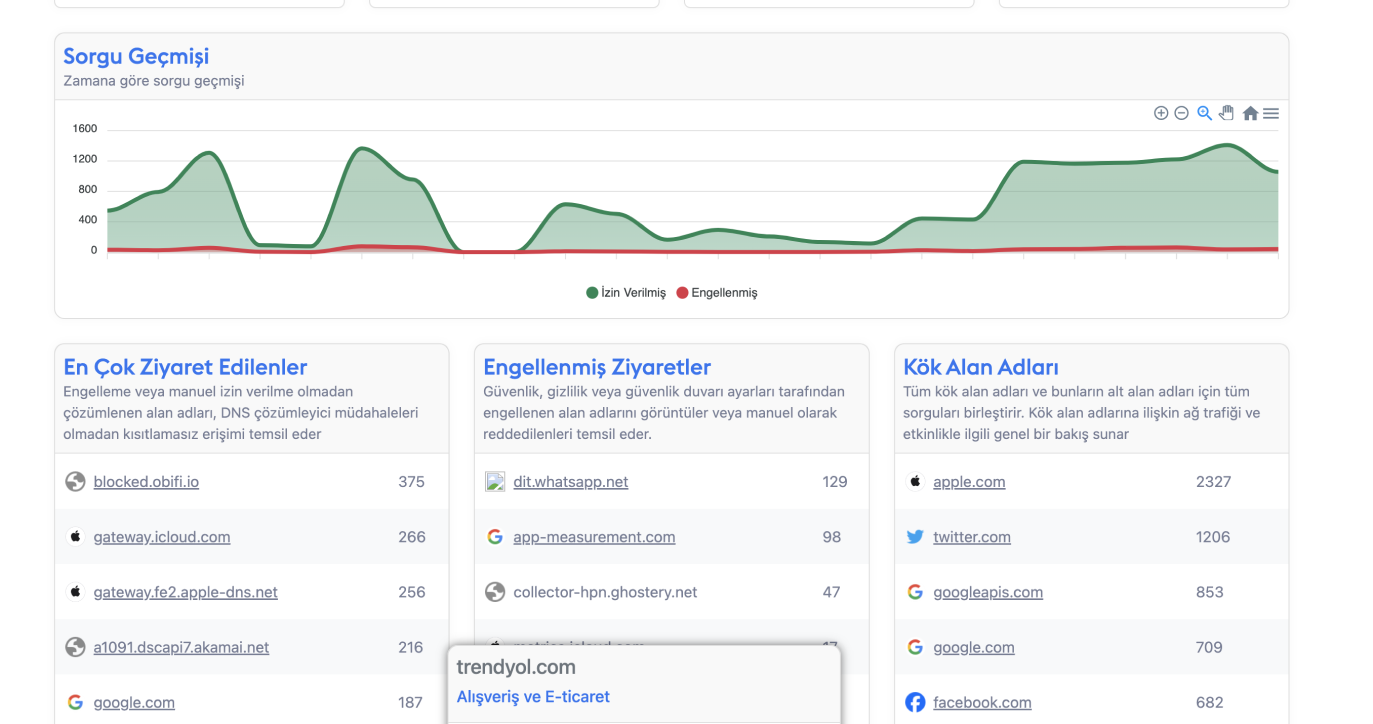The height and width of the screenshot is (724, 1373).
Task: Click the collector-hpn.ghostery.net entry
Action: (605, 592)
